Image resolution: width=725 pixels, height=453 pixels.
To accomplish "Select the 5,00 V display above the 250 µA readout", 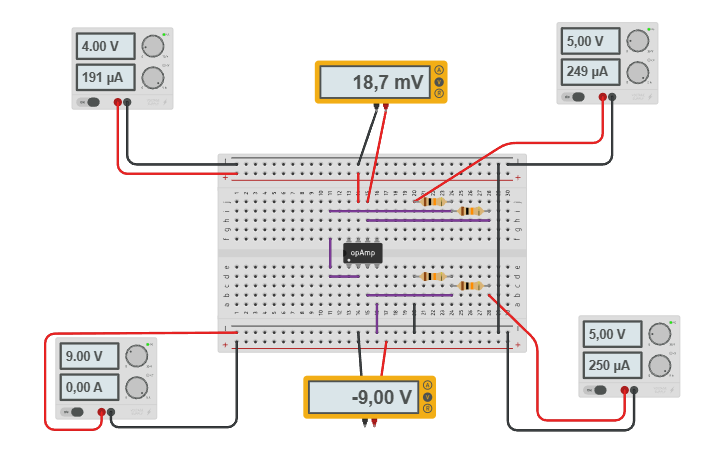I will [x=612, y=334].
